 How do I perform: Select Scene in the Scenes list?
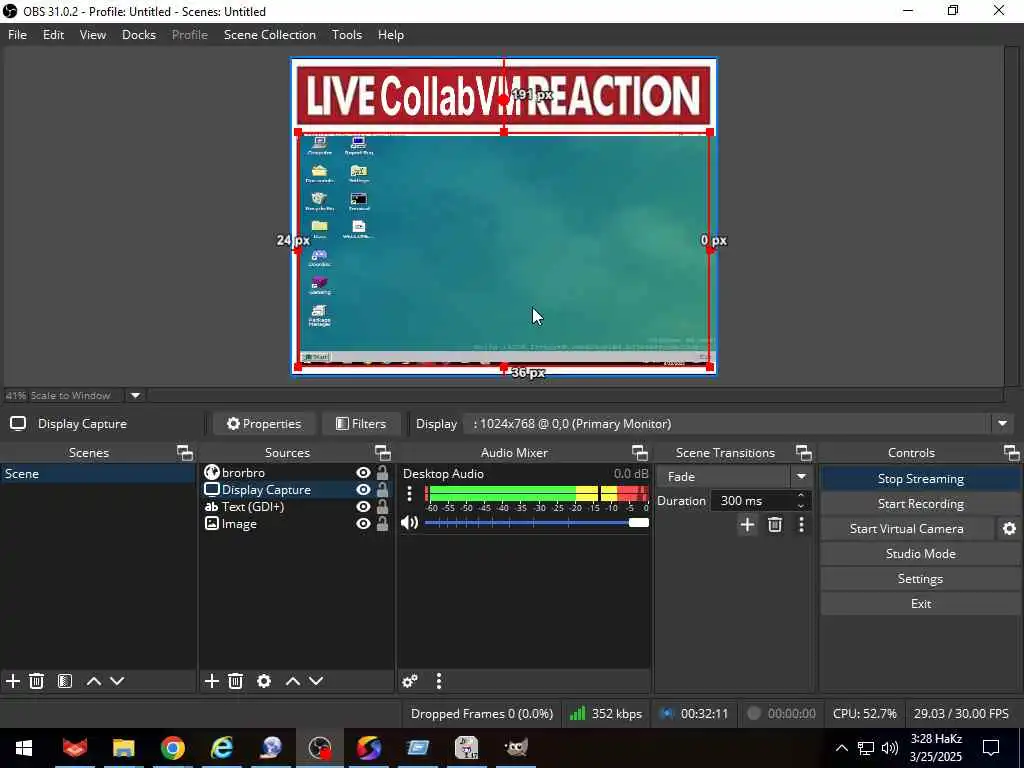tap(97, 473)
